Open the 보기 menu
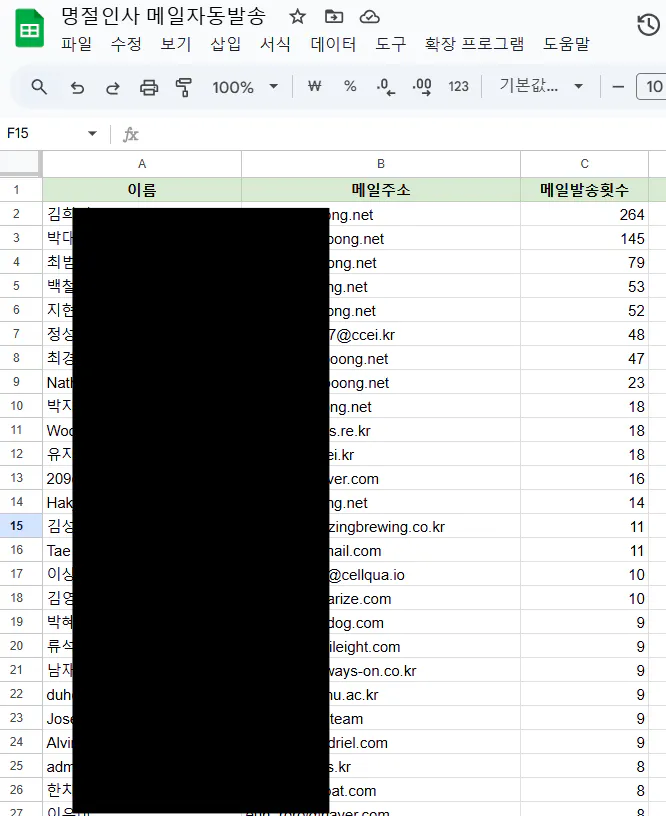Viewport: 666px width, 816px height. (x=176, y=44)
